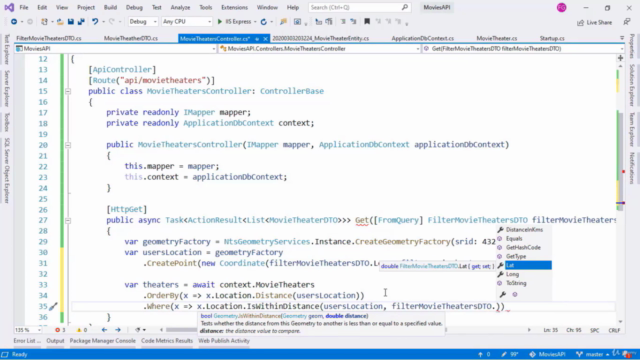This screenshot has width=640, height=360.
Task: Toggle property filter wrench in IntelliSense list
Action: [x=503, y=294]
